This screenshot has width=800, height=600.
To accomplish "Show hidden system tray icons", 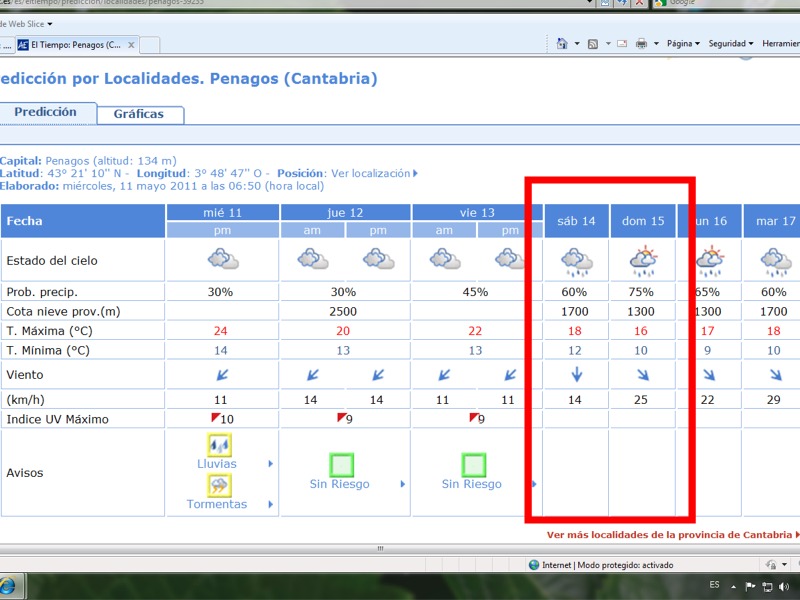I will 734,586.
